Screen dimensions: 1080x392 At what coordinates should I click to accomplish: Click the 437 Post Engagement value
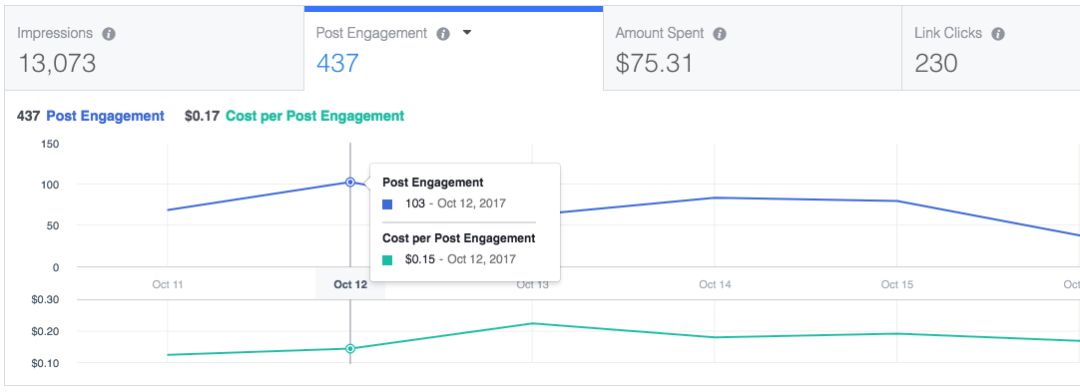338,63
